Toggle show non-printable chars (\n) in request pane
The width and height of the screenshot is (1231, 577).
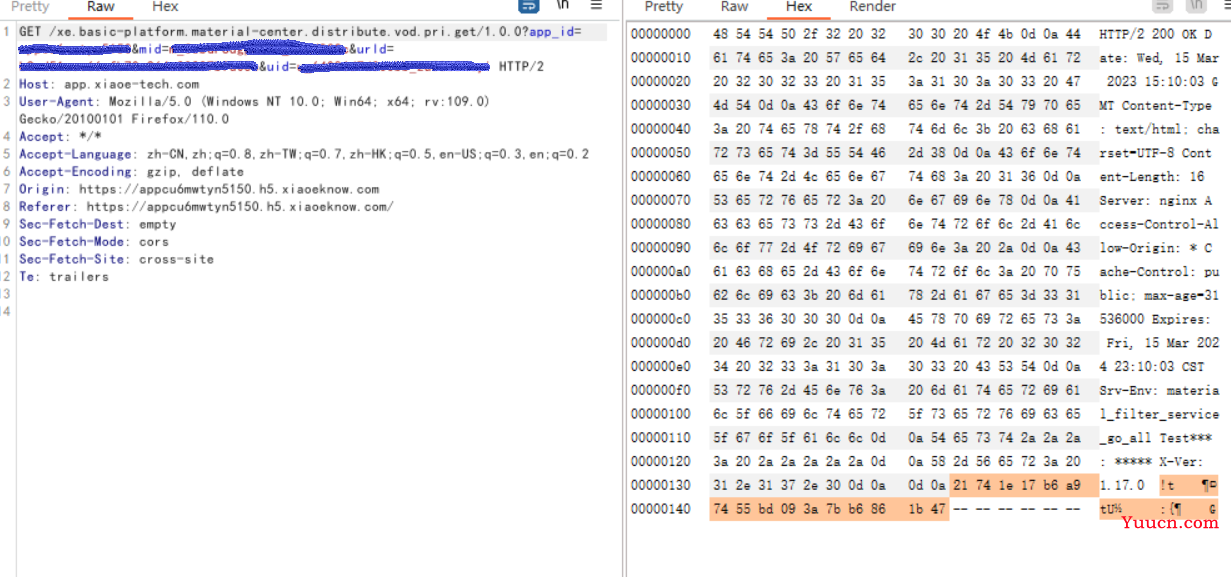pos(563,5)
